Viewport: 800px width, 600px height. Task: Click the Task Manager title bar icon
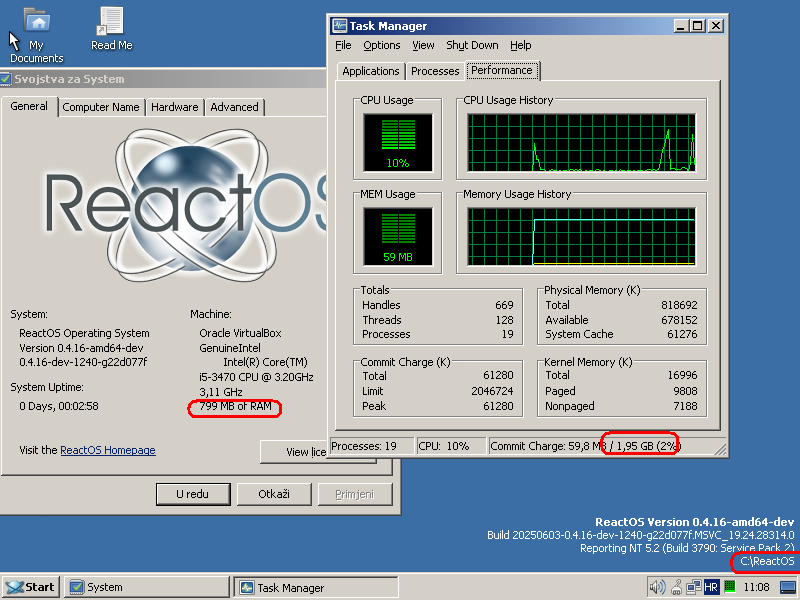(339, 26)
